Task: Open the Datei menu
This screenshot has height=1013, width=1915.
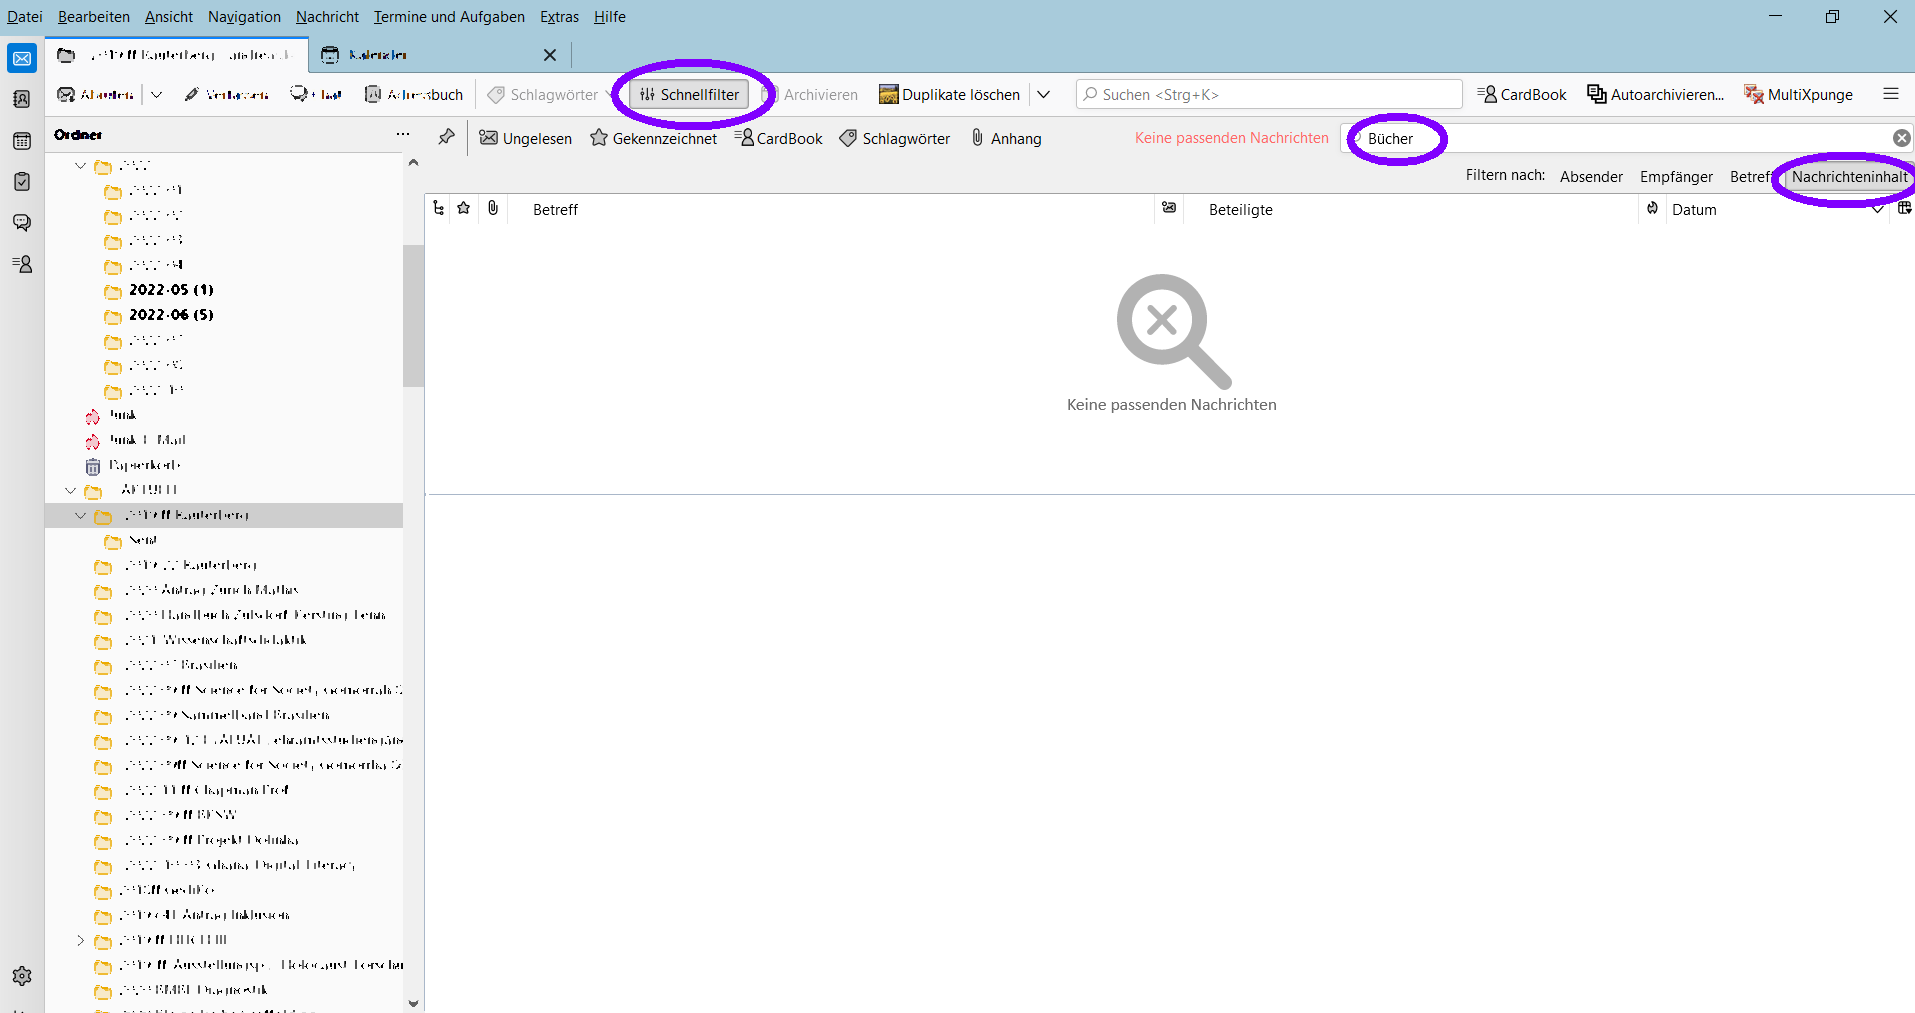Action: [x=25, y=17]
